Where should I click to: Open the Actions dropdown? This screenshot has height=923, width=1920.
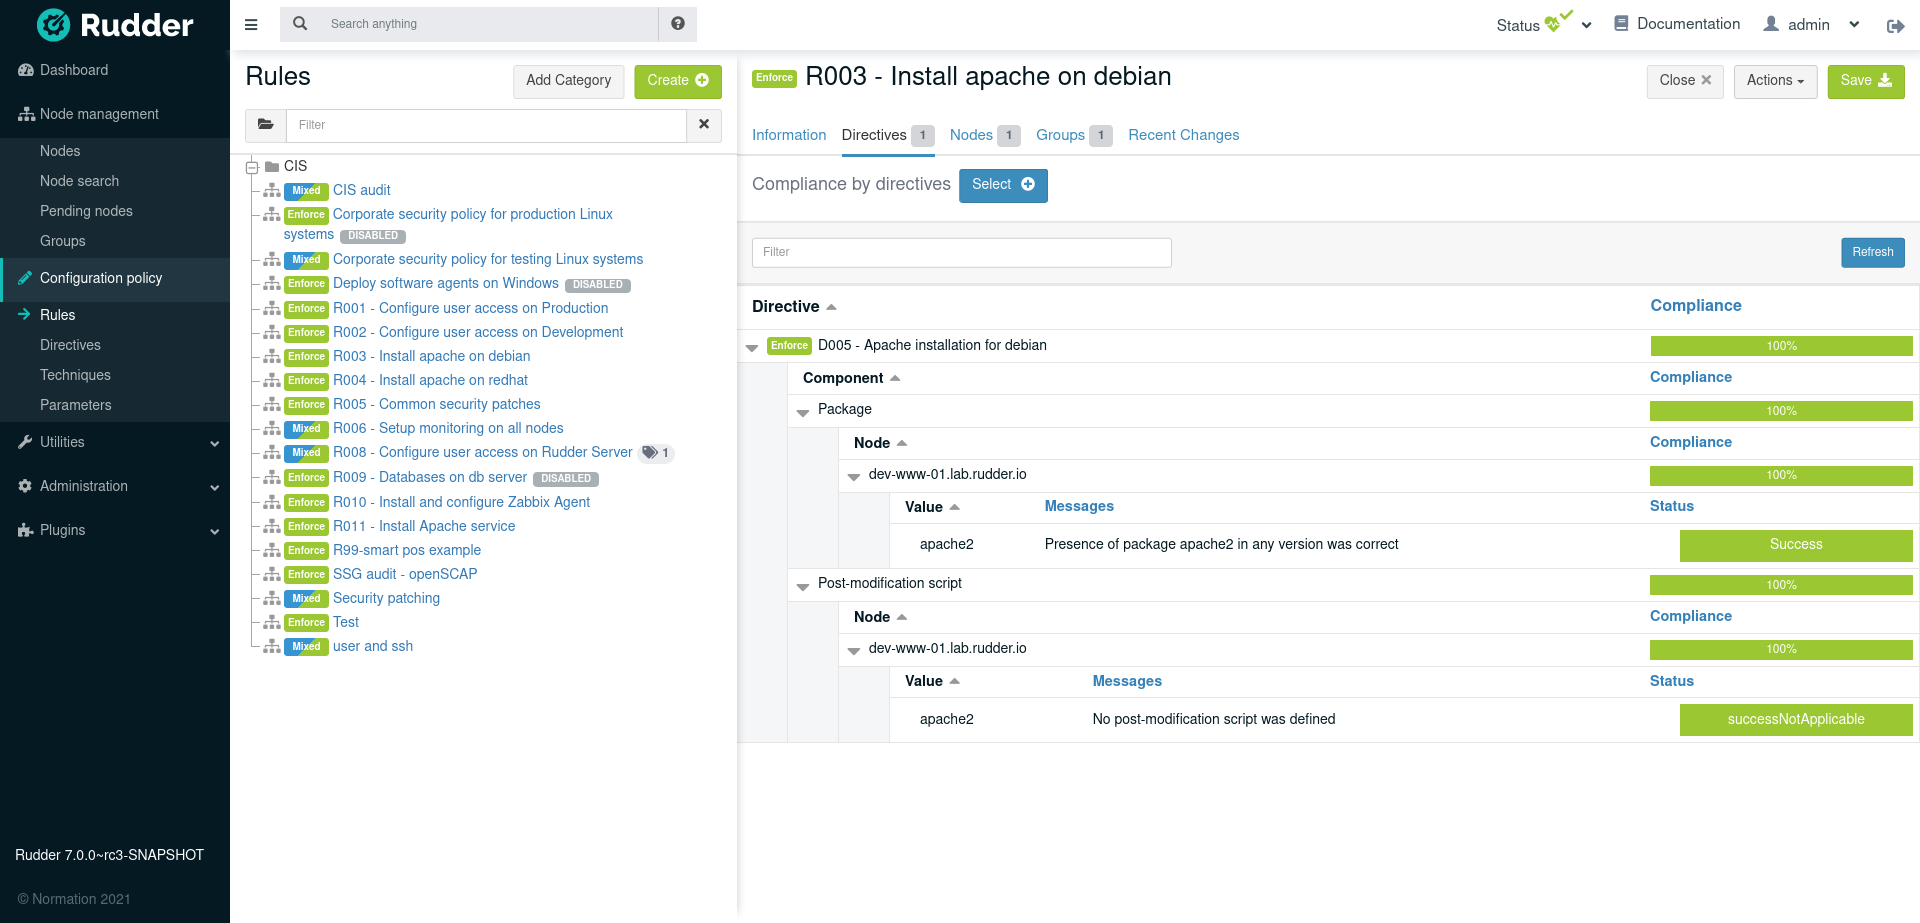point(1774,81)
